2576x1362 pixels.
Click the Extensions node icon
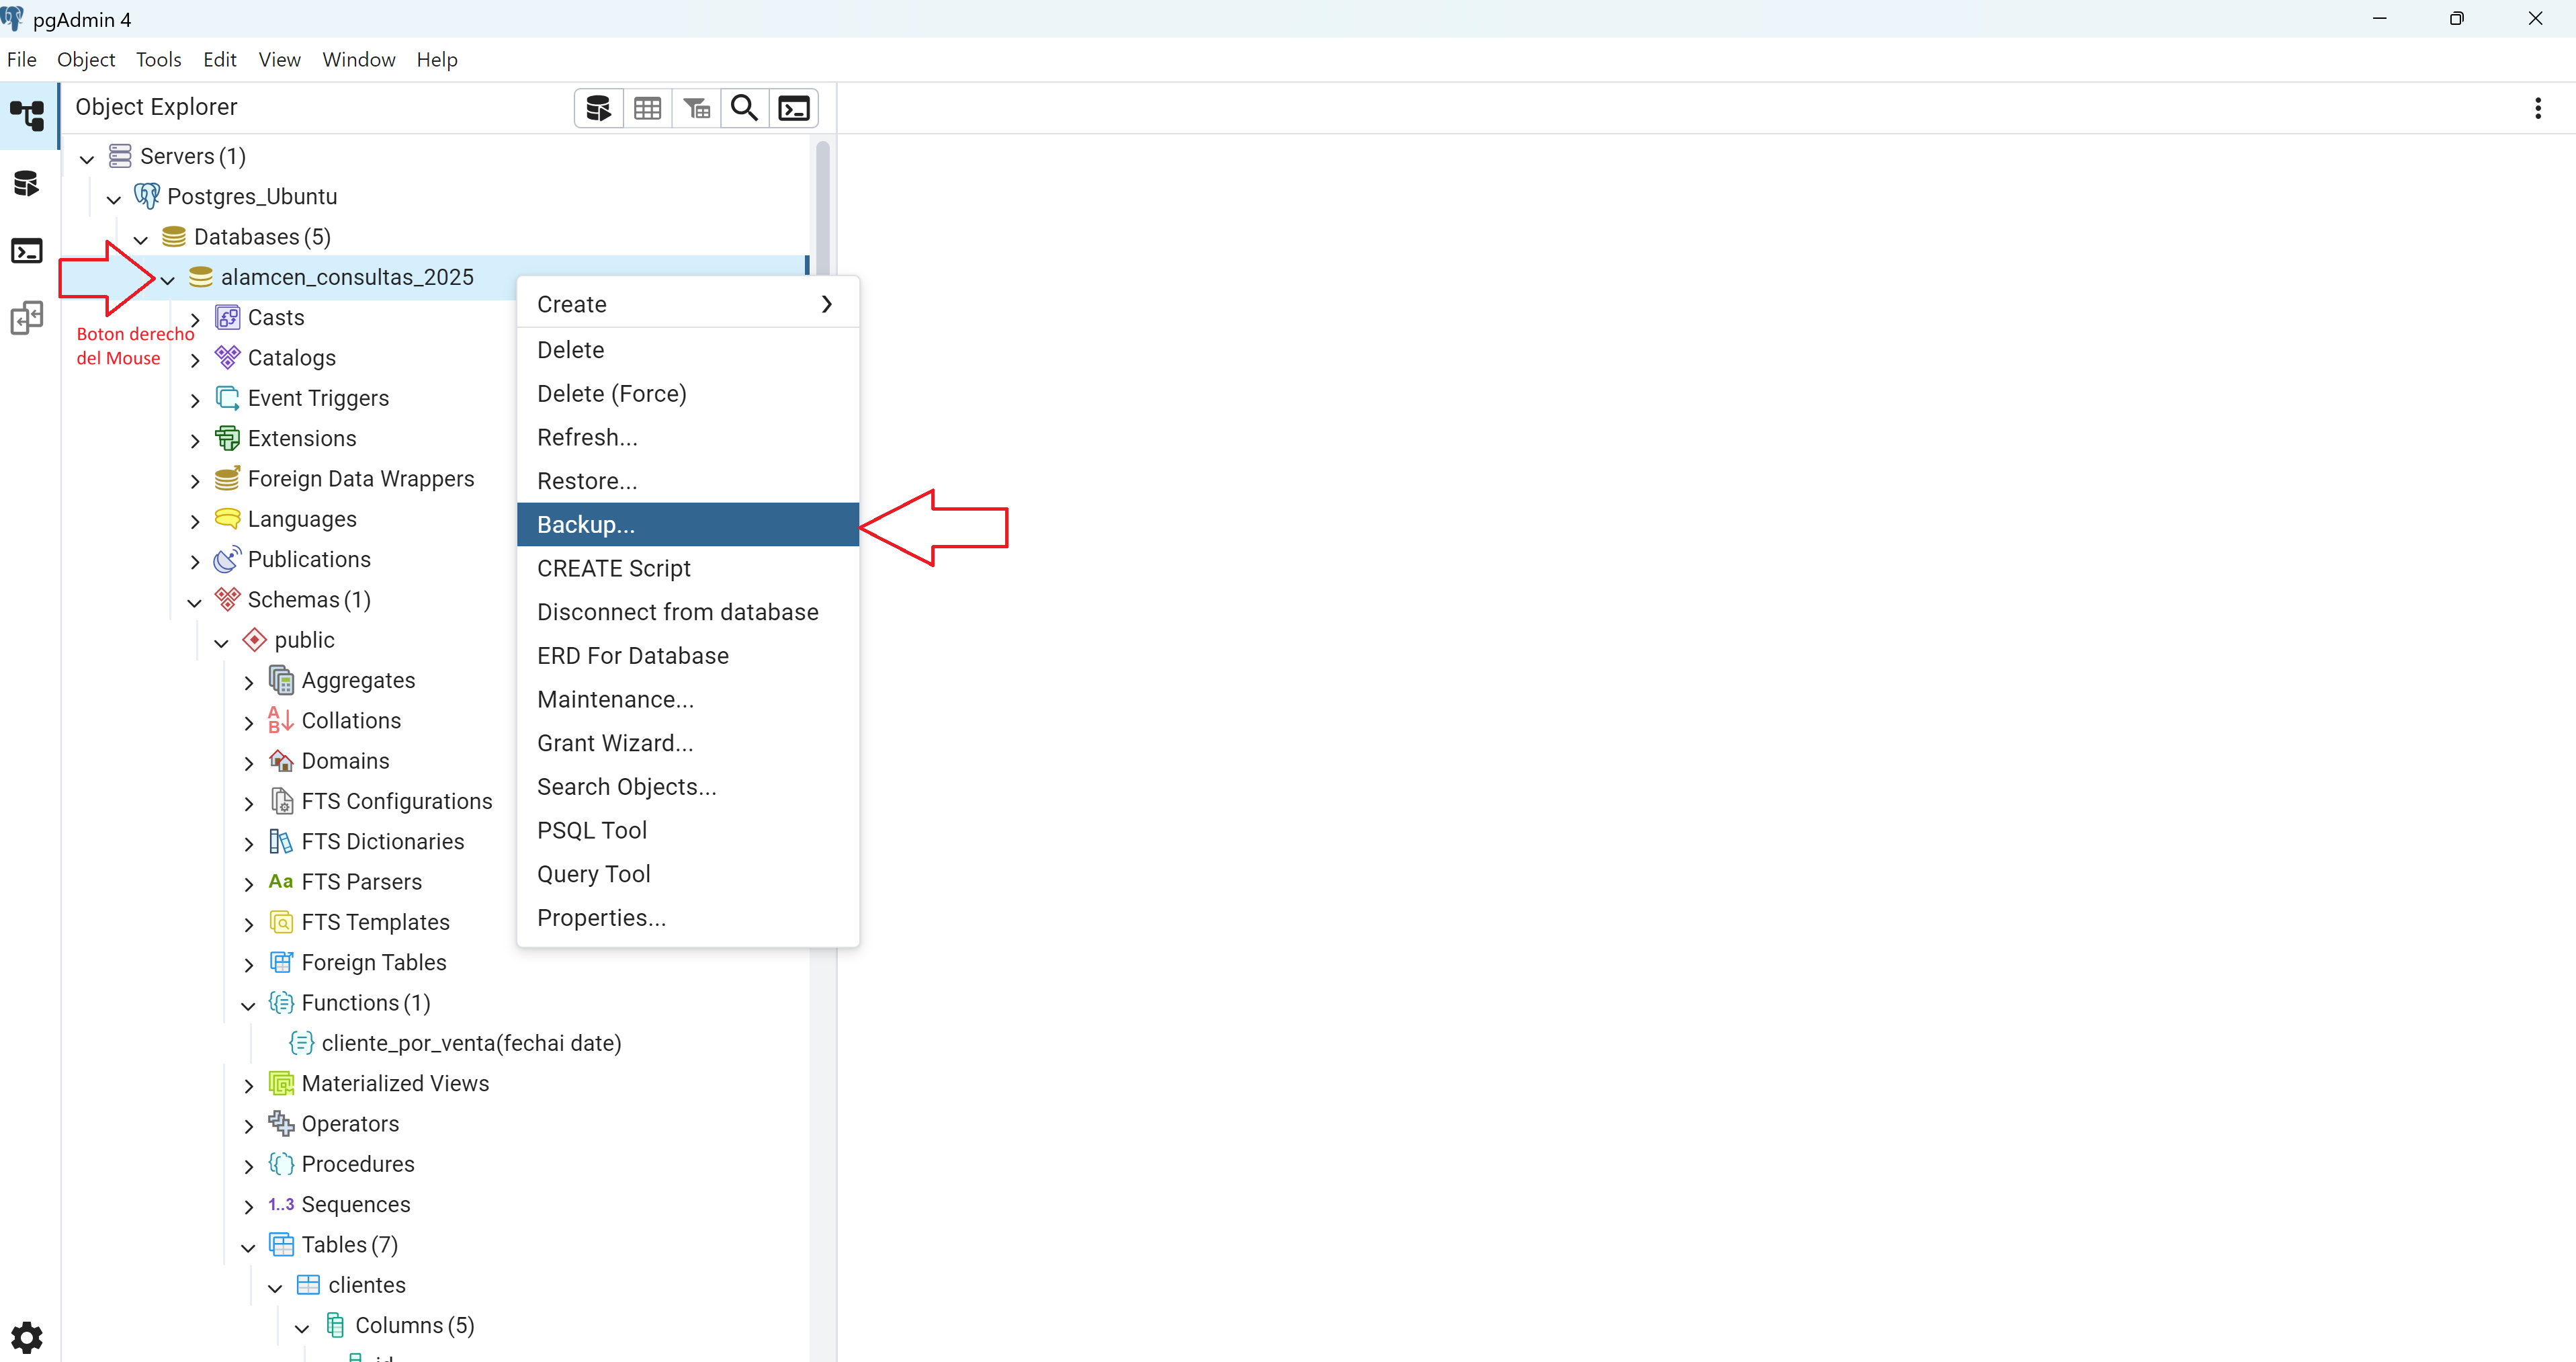(x=228, y=438)
